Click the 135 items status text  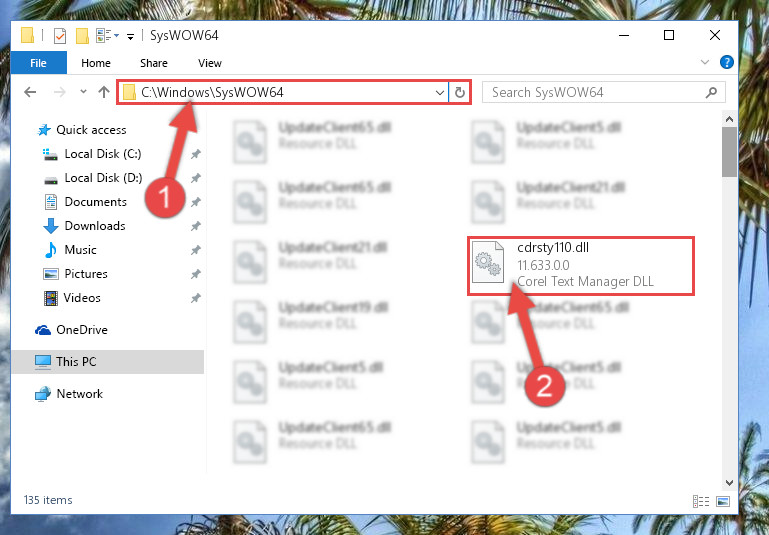[x=48, y=500]
